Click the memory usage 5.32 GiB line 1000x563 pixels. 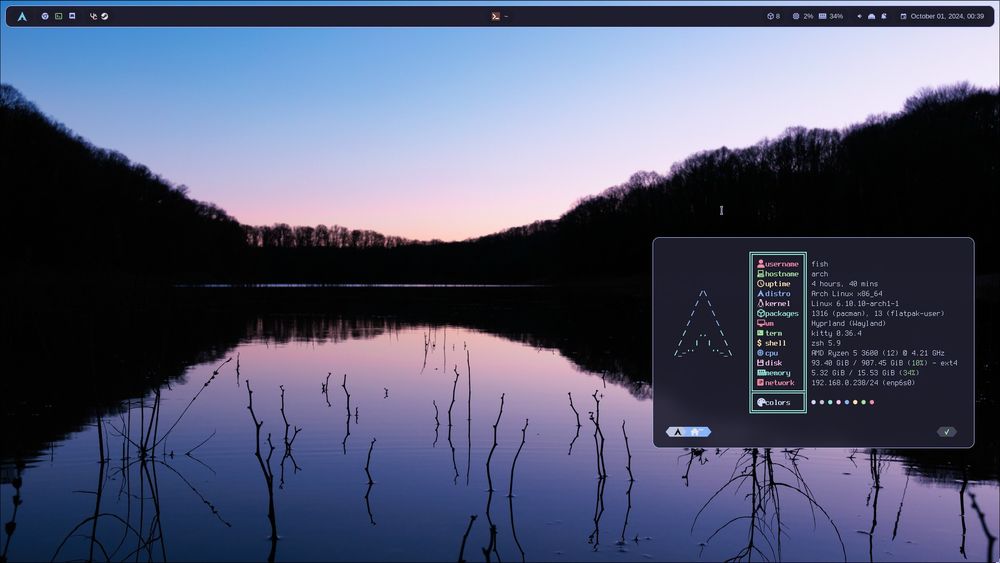click(x=865, y=372)
